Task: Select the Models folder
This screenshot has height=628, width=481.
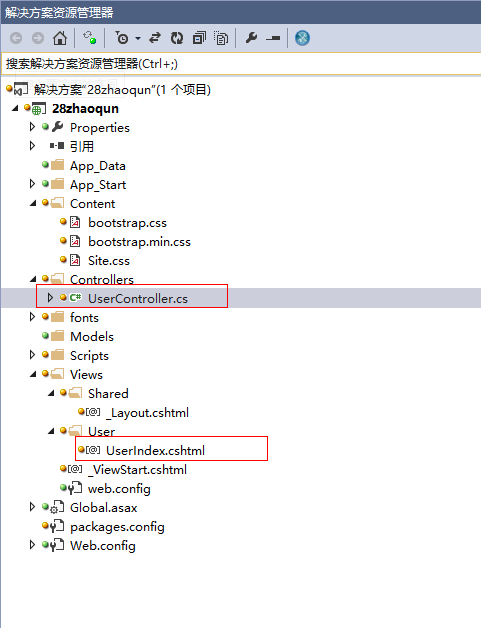Action: pyautogui.click(x=92, y=336)
